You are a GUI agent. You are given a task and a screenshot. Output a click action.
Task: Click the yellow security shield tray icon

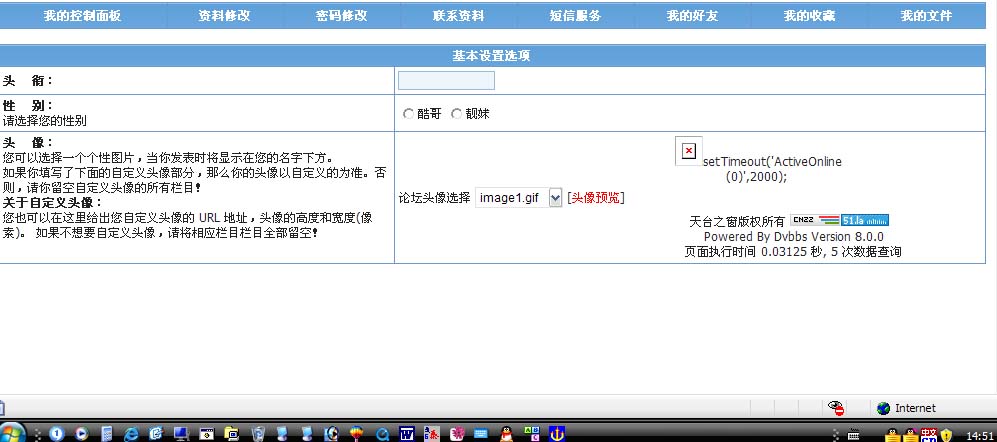(x=946, y=435)
